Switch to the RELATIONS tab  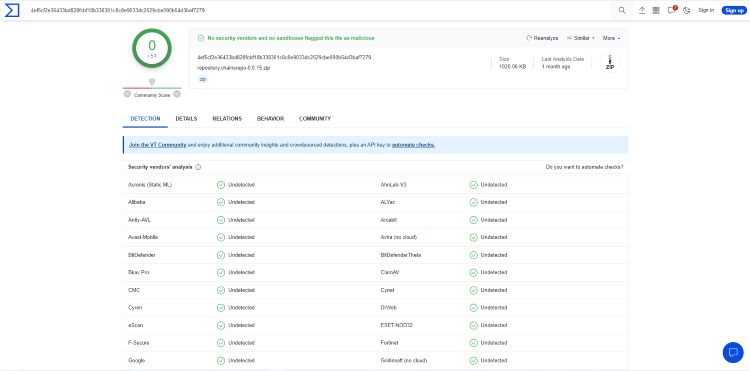coord(227,119)
